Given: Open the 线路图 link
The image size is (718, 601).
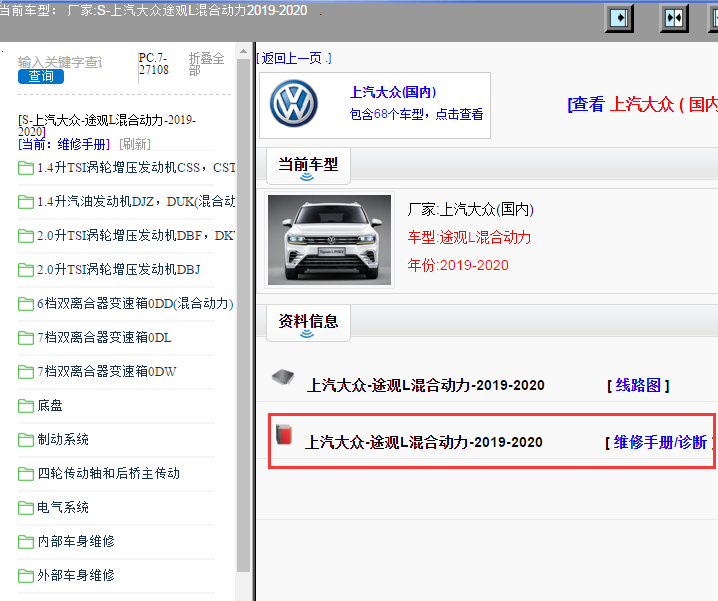Looking at the screenshot, I should click(x=638, y=385).
